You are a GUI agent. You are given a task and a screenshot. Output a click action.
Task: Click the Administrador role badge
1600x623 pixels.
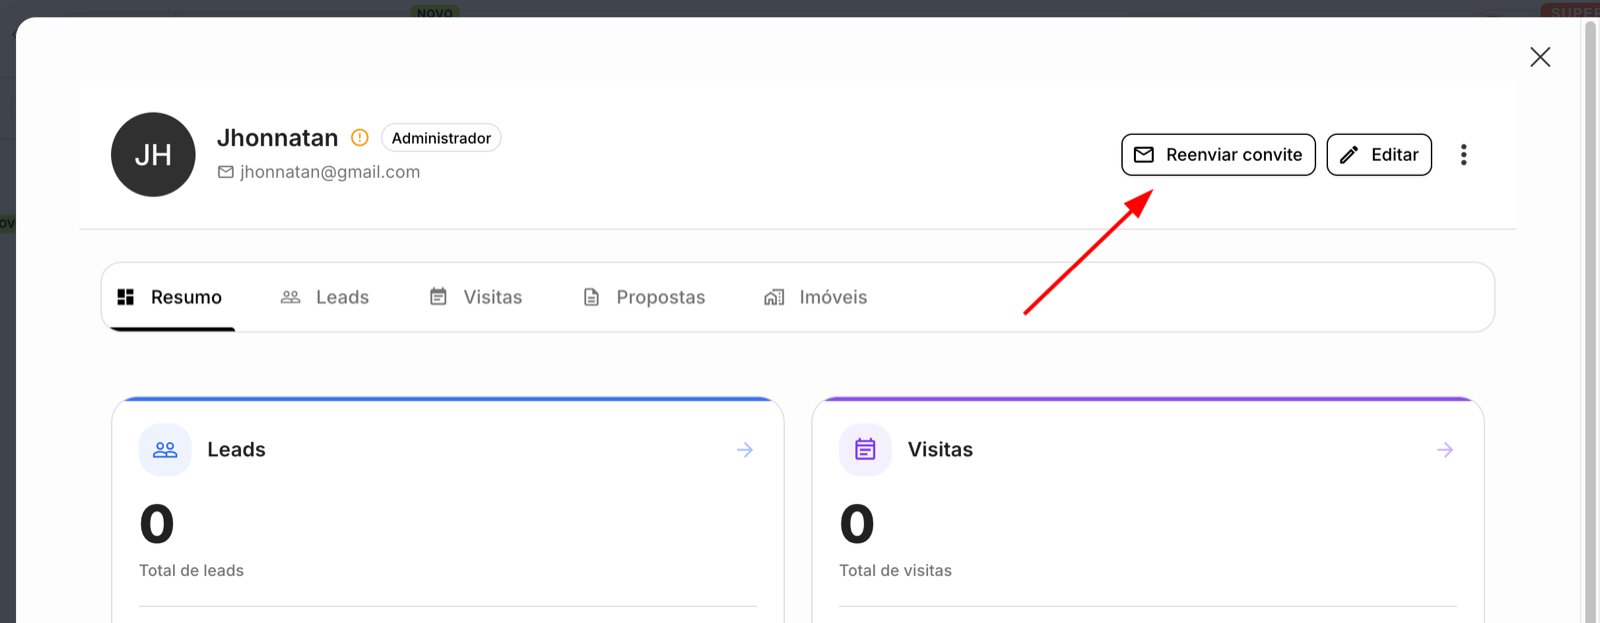[x=441, y=138]
